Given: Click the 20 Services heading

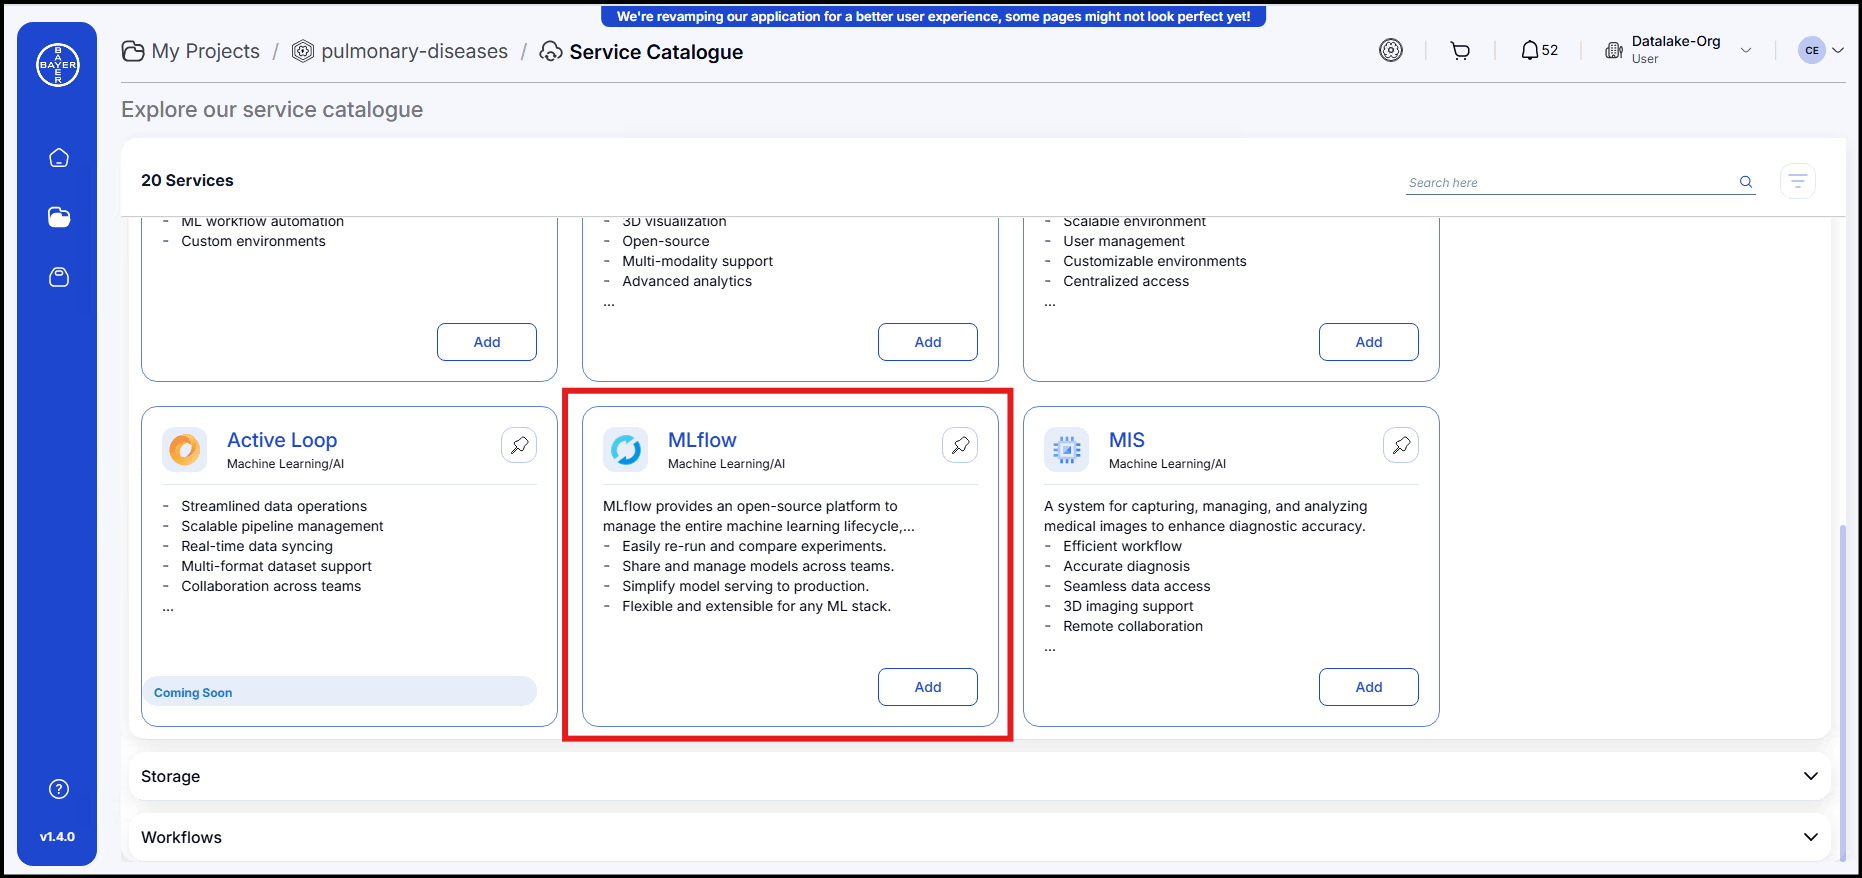Looking at the screenshot, I should 187,180.
